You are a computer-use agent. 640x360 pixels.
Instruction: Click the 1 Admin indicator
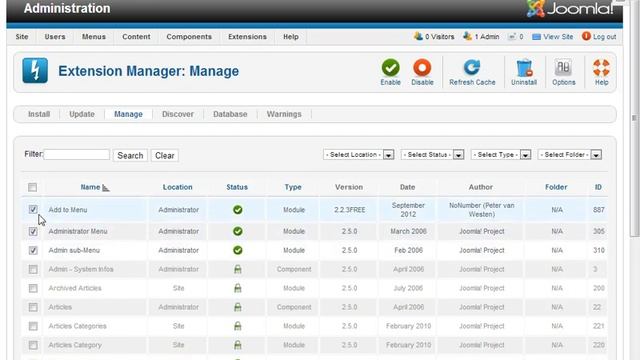click(x=481, y=37)
